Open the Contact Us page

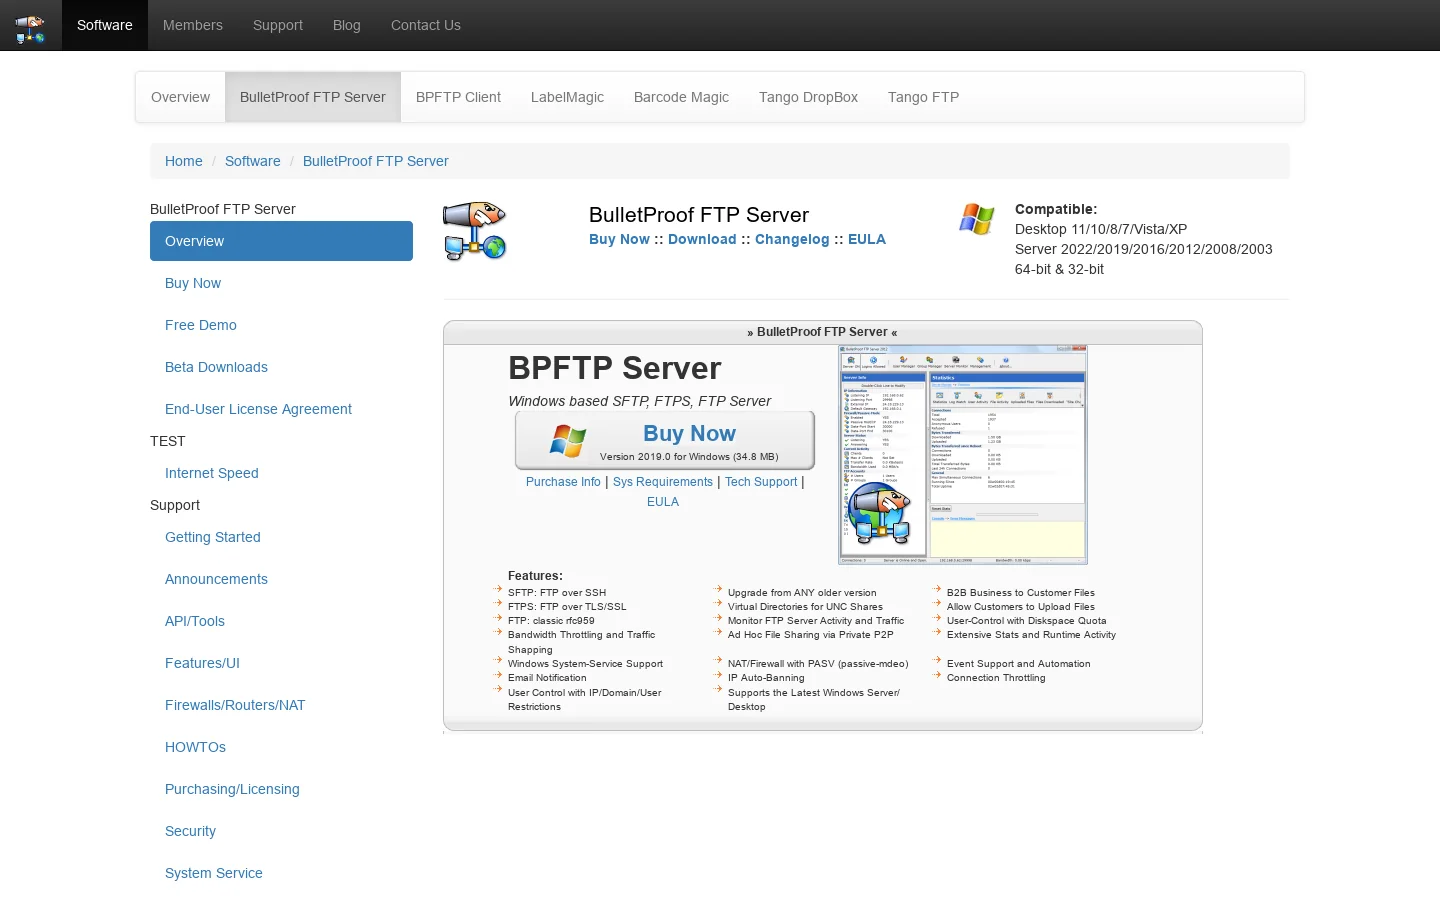[426, 25]
